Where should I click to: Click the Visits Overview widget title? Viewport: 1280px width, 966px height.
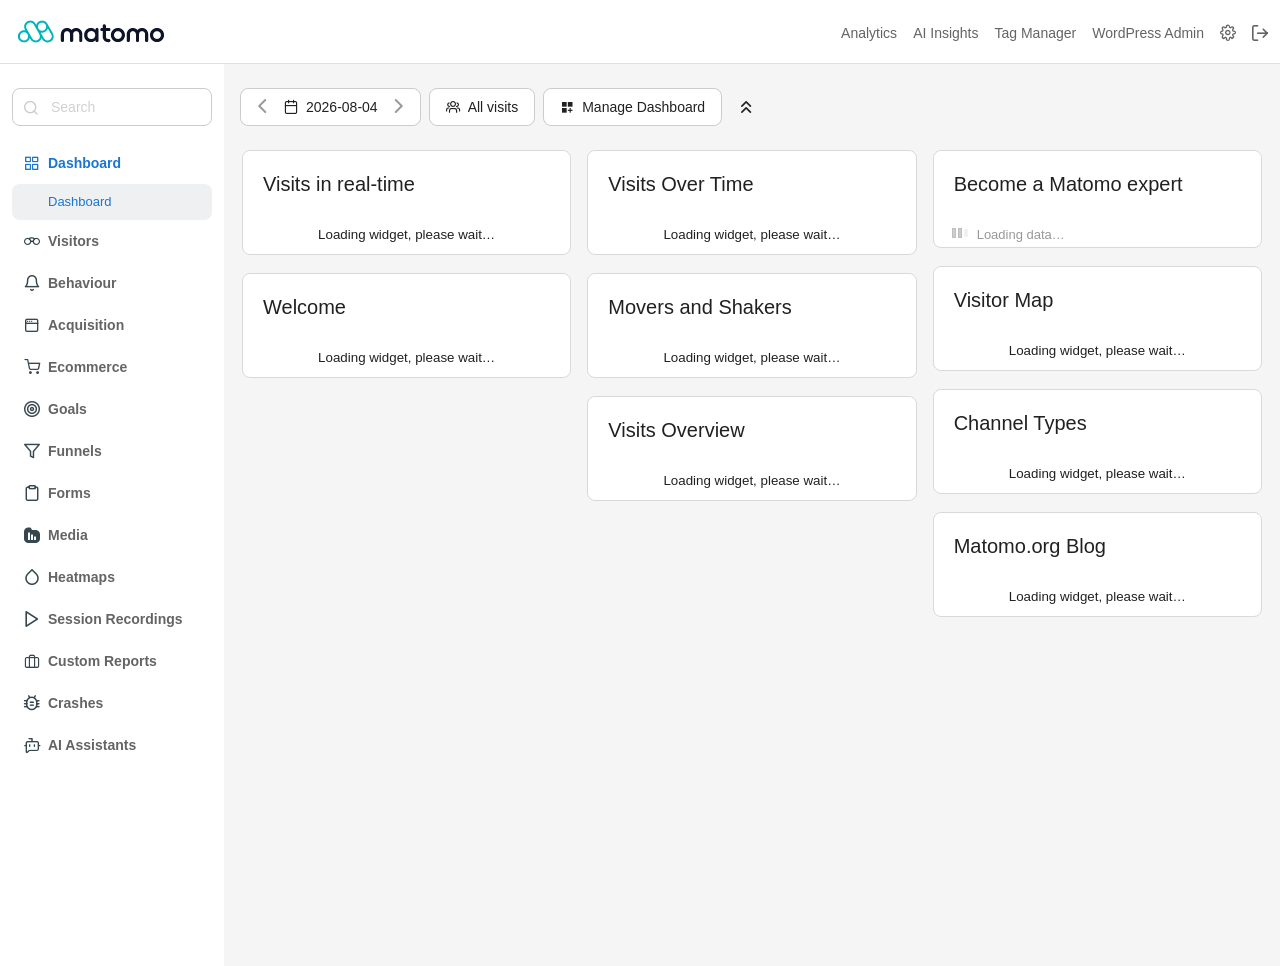click(676, 430)
